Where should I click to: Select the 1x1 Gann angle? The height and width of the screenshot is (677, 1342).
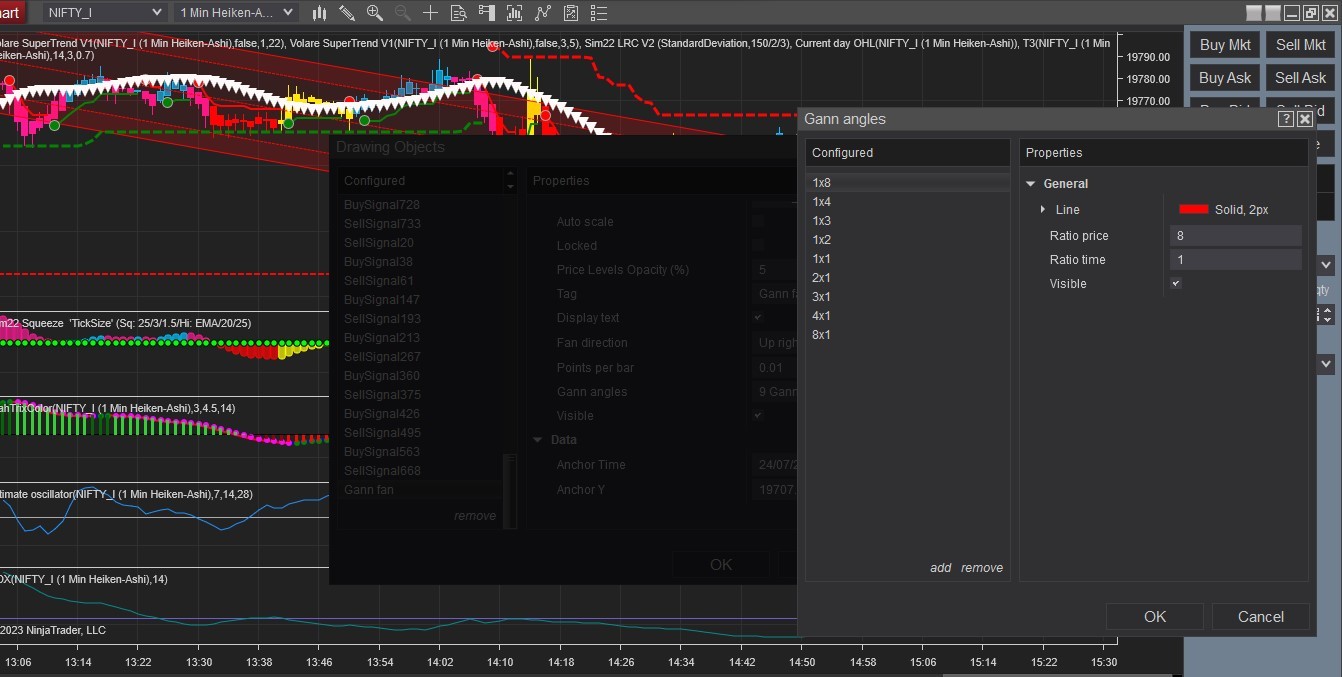tap(821, 259)
